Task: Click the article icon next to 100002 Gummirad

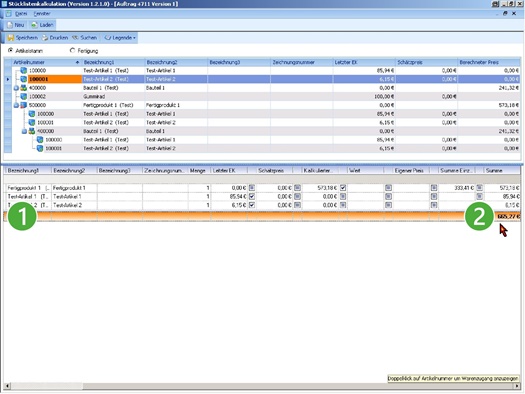Action: (23, 96)
